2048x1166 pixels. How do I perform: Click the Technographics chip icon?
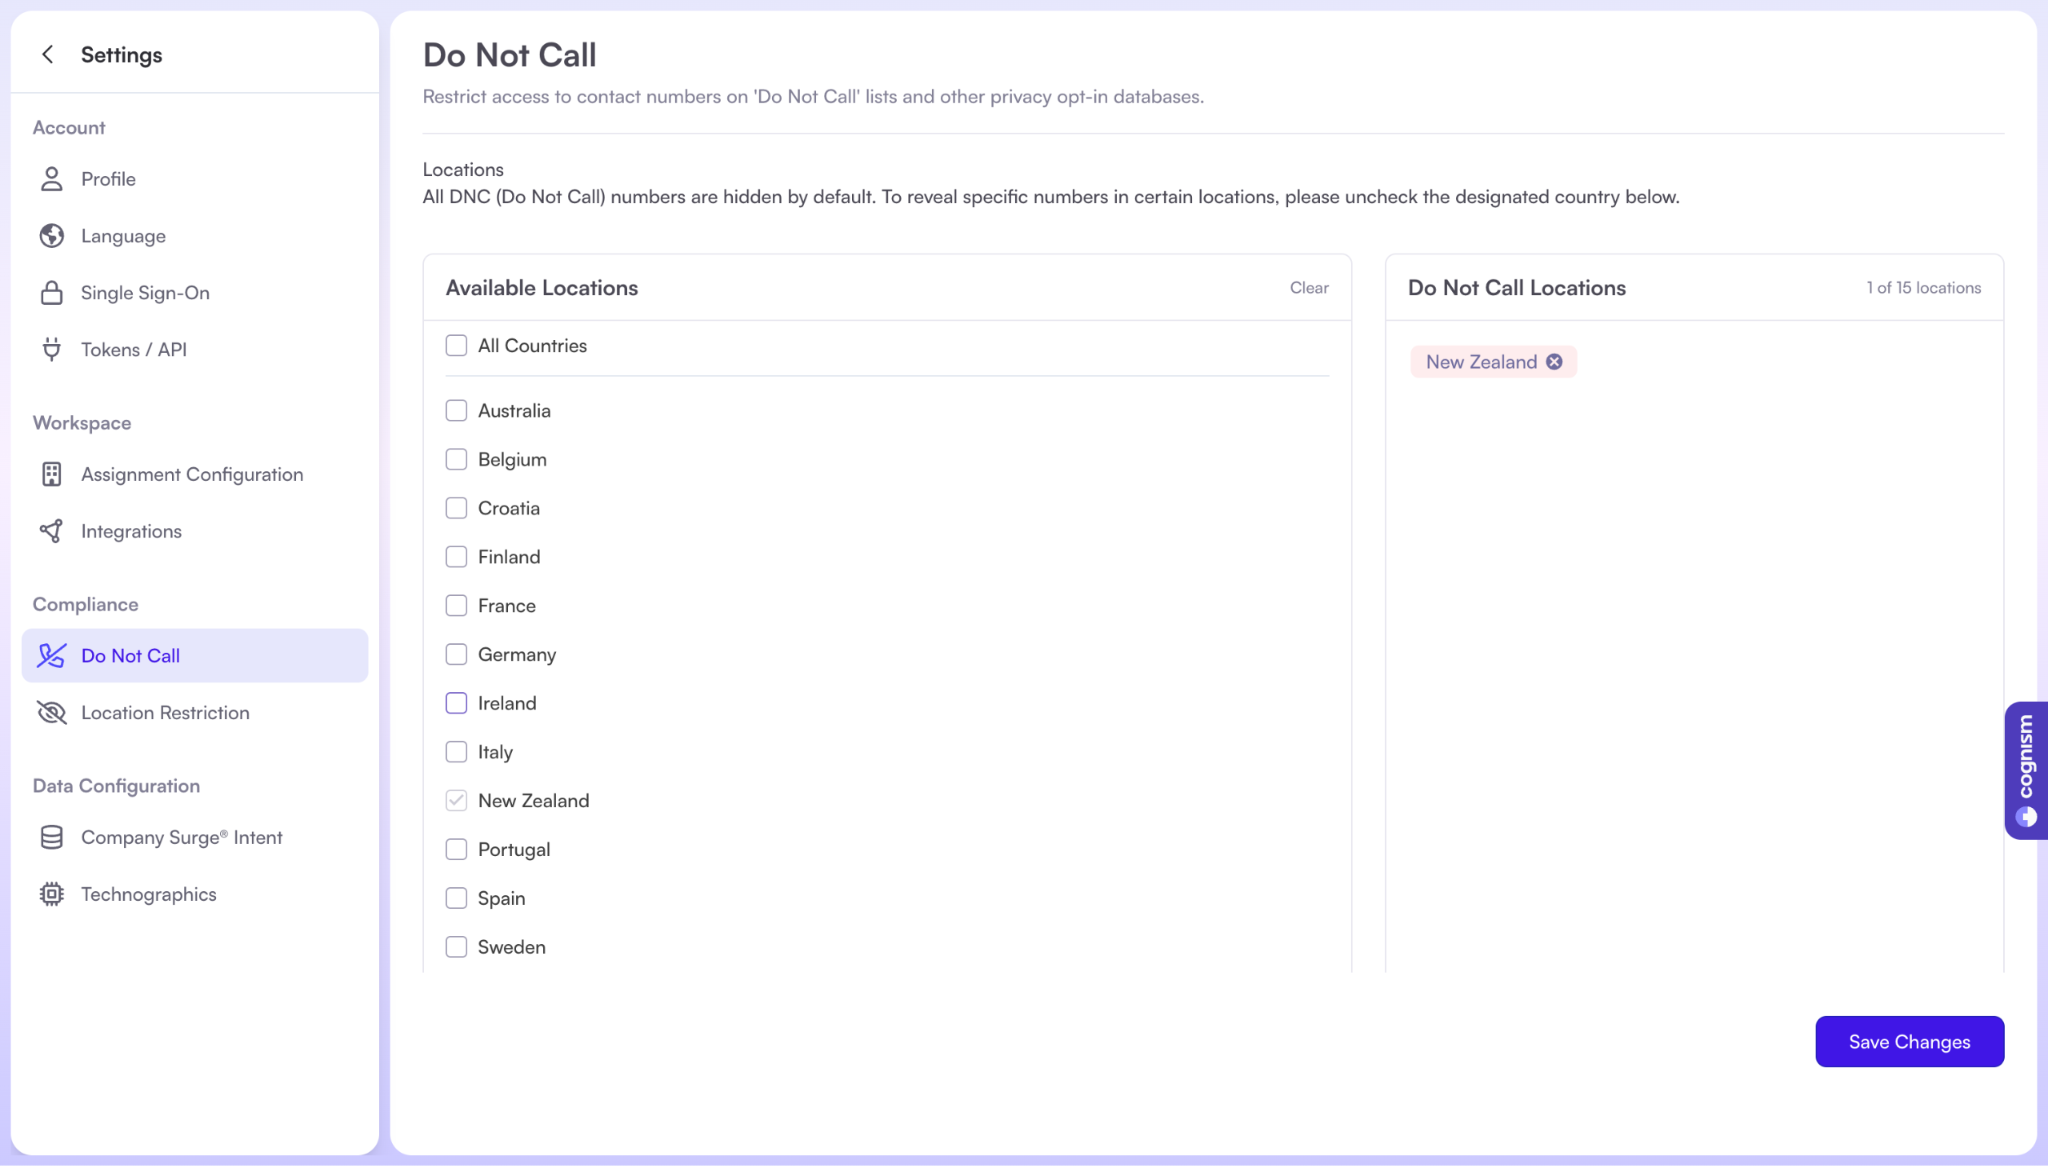51,894
